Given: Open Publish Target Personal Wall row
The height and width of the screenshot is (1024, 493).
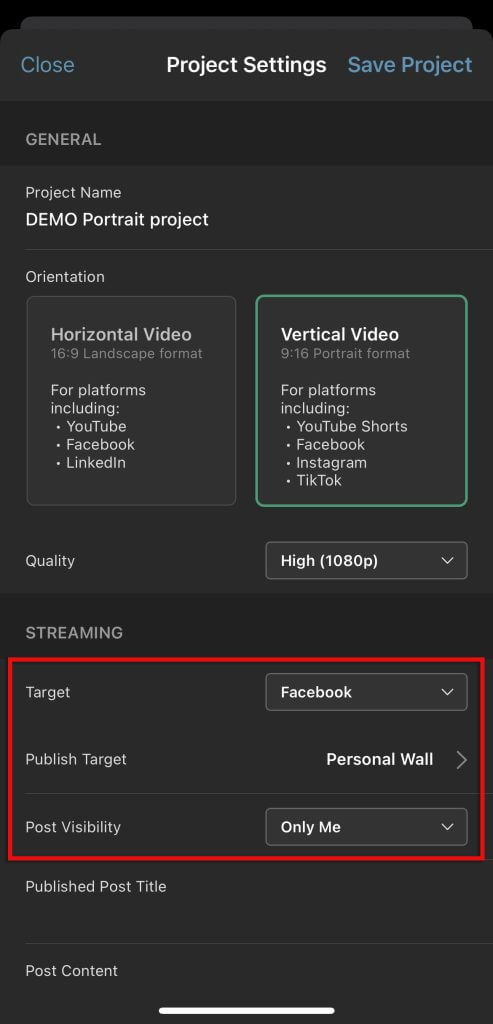Looking at the screenshot, I should point(246,760).
